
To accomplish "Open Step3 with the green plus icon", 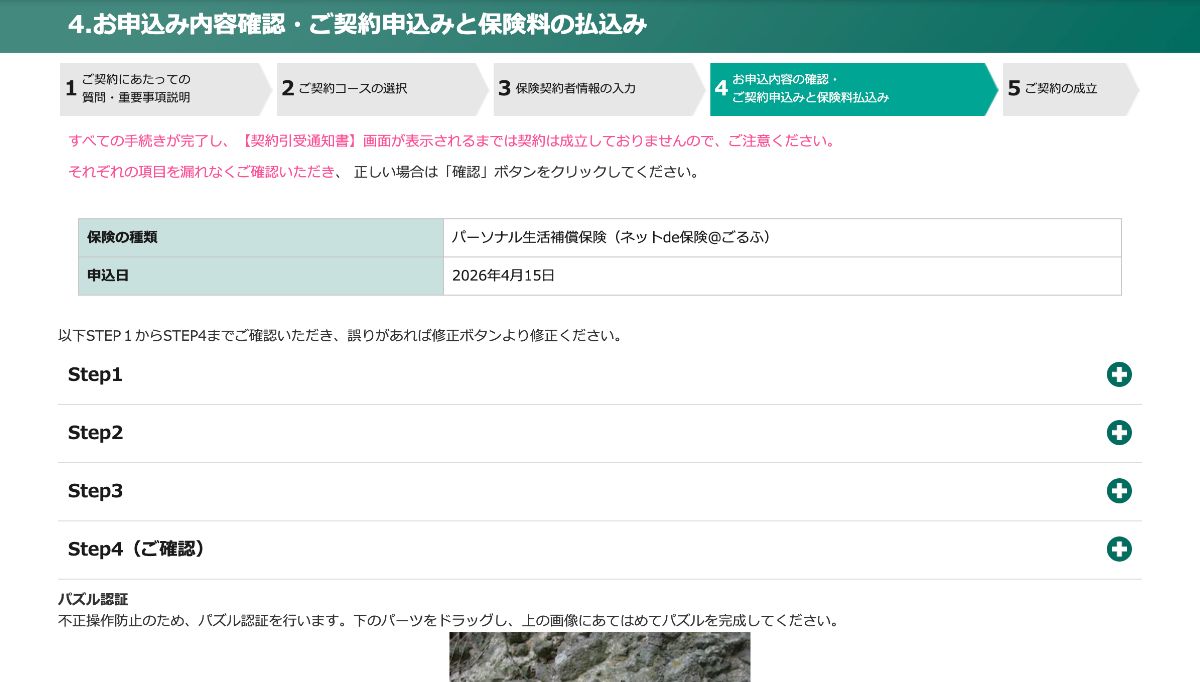I will [x=1119, y=491].
